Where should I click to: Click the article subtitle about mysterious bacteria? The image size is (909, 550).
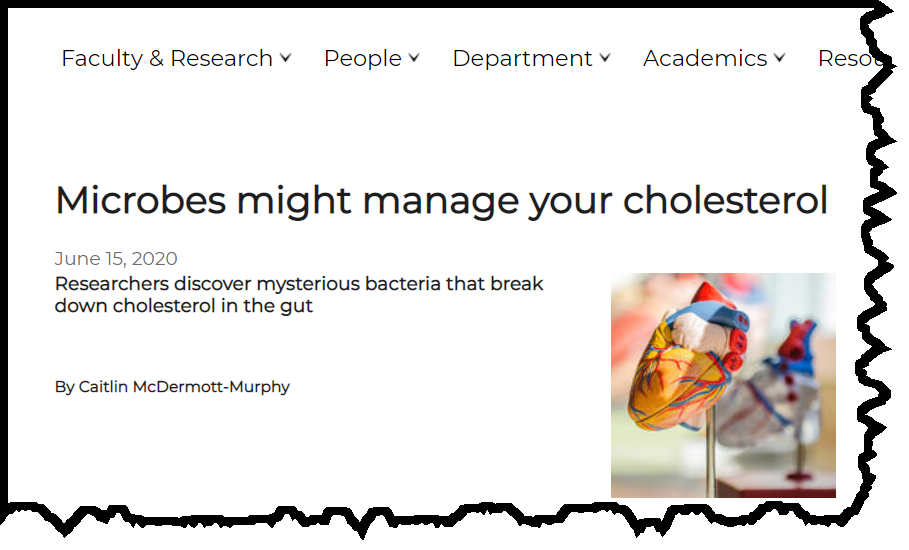coord(299,294)
